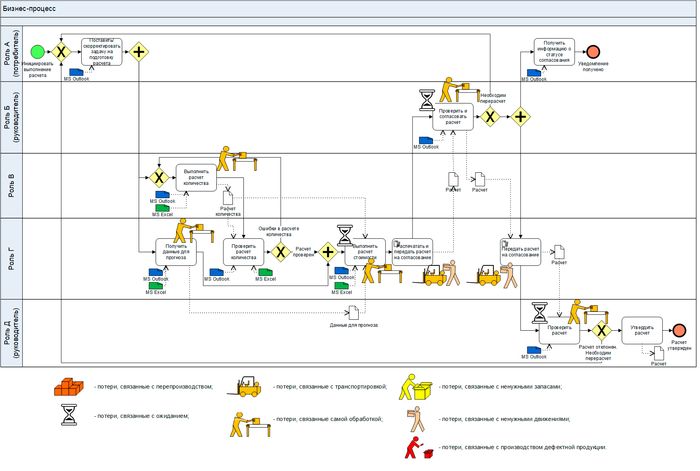Click the 'Выполнить расчет количества' task
Screen dimensions: 700x471
(x=196, y=177)
